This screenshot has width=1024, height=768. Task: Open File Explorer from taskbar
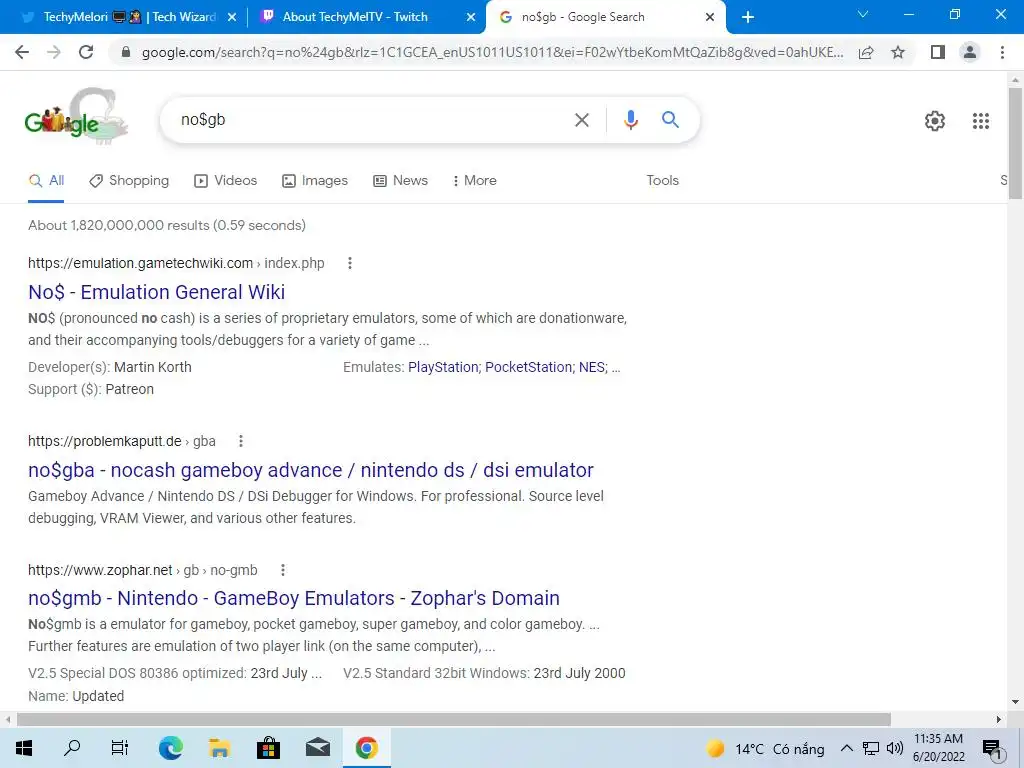point(219,748)
